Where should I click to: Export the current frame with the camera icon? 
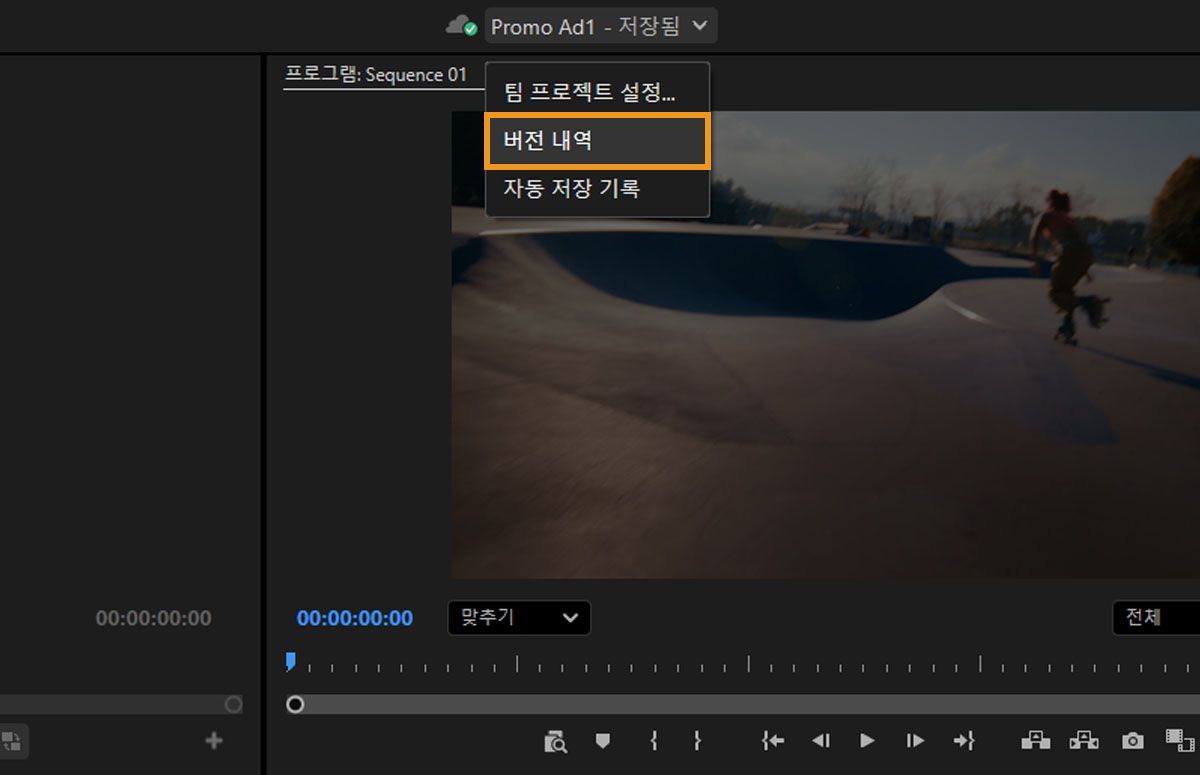coord(1131,741)
